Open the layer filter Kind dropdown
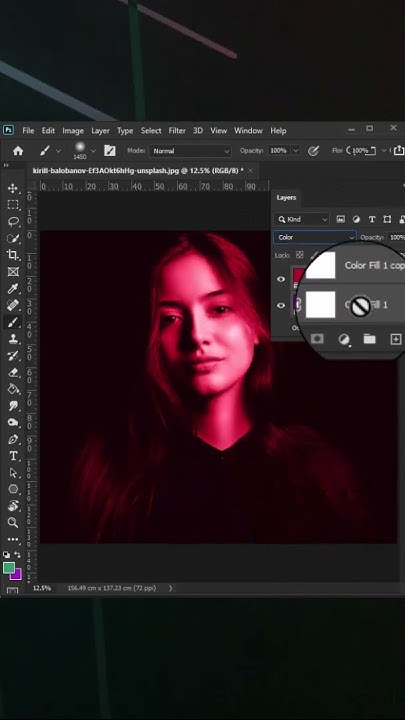This screenshot has width=405, height=720. [x=302, y=219]
